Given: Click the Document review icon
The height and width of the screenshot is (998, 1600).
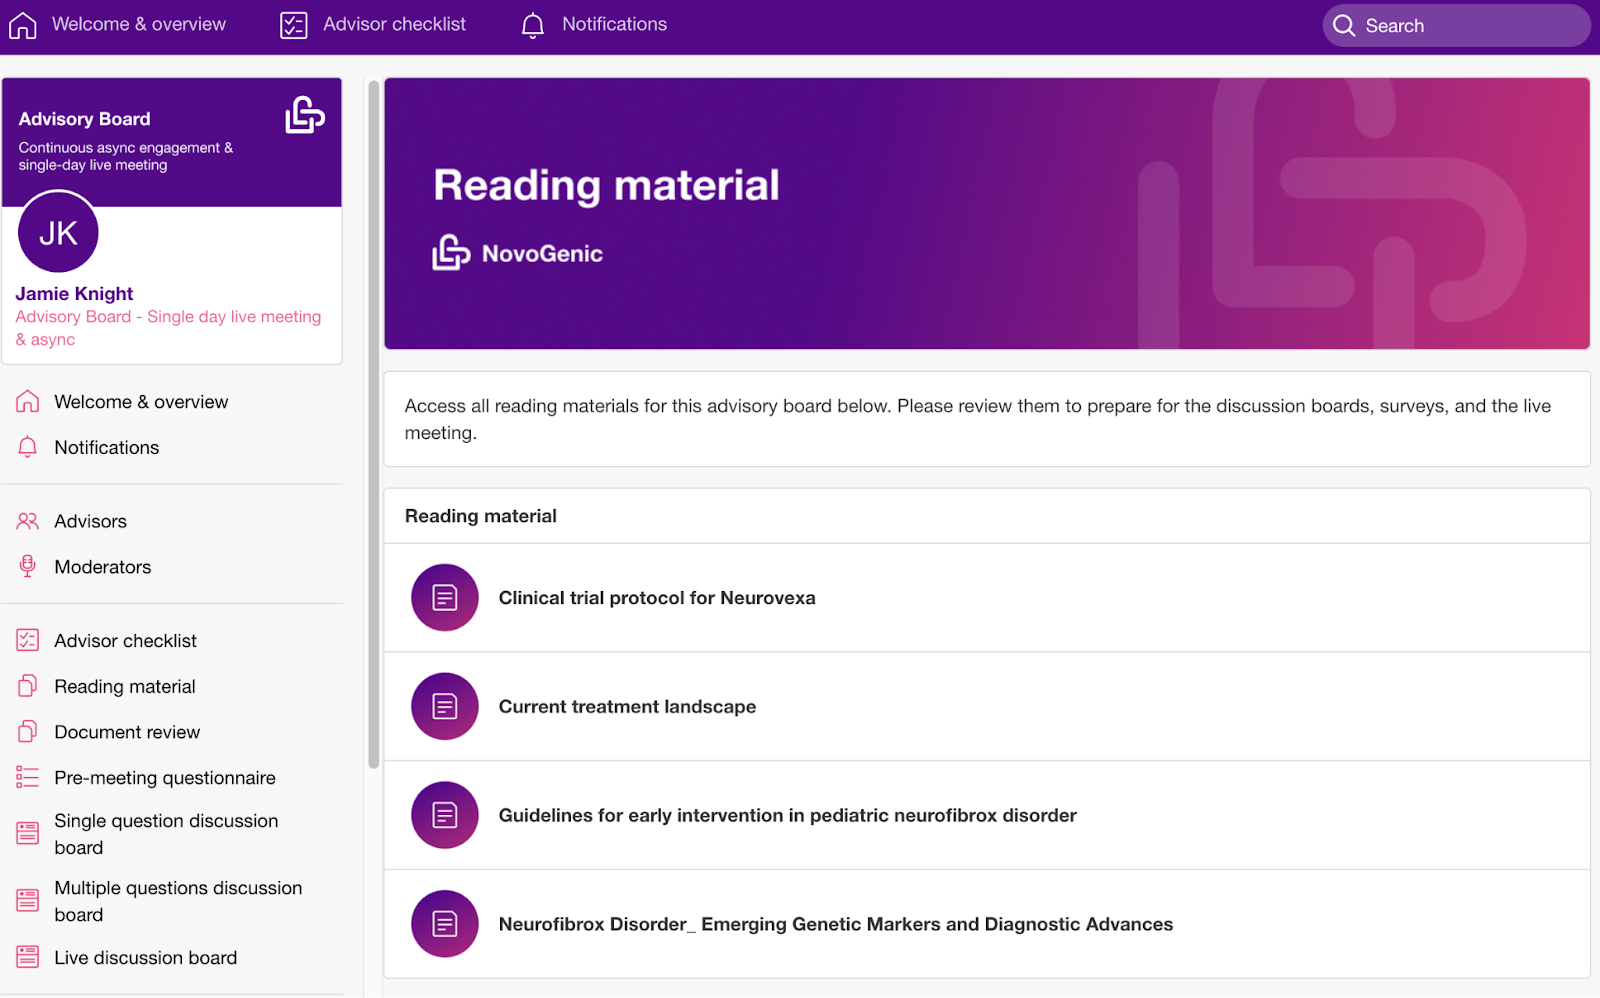Looking at the screenshot, I should point(28,731).
